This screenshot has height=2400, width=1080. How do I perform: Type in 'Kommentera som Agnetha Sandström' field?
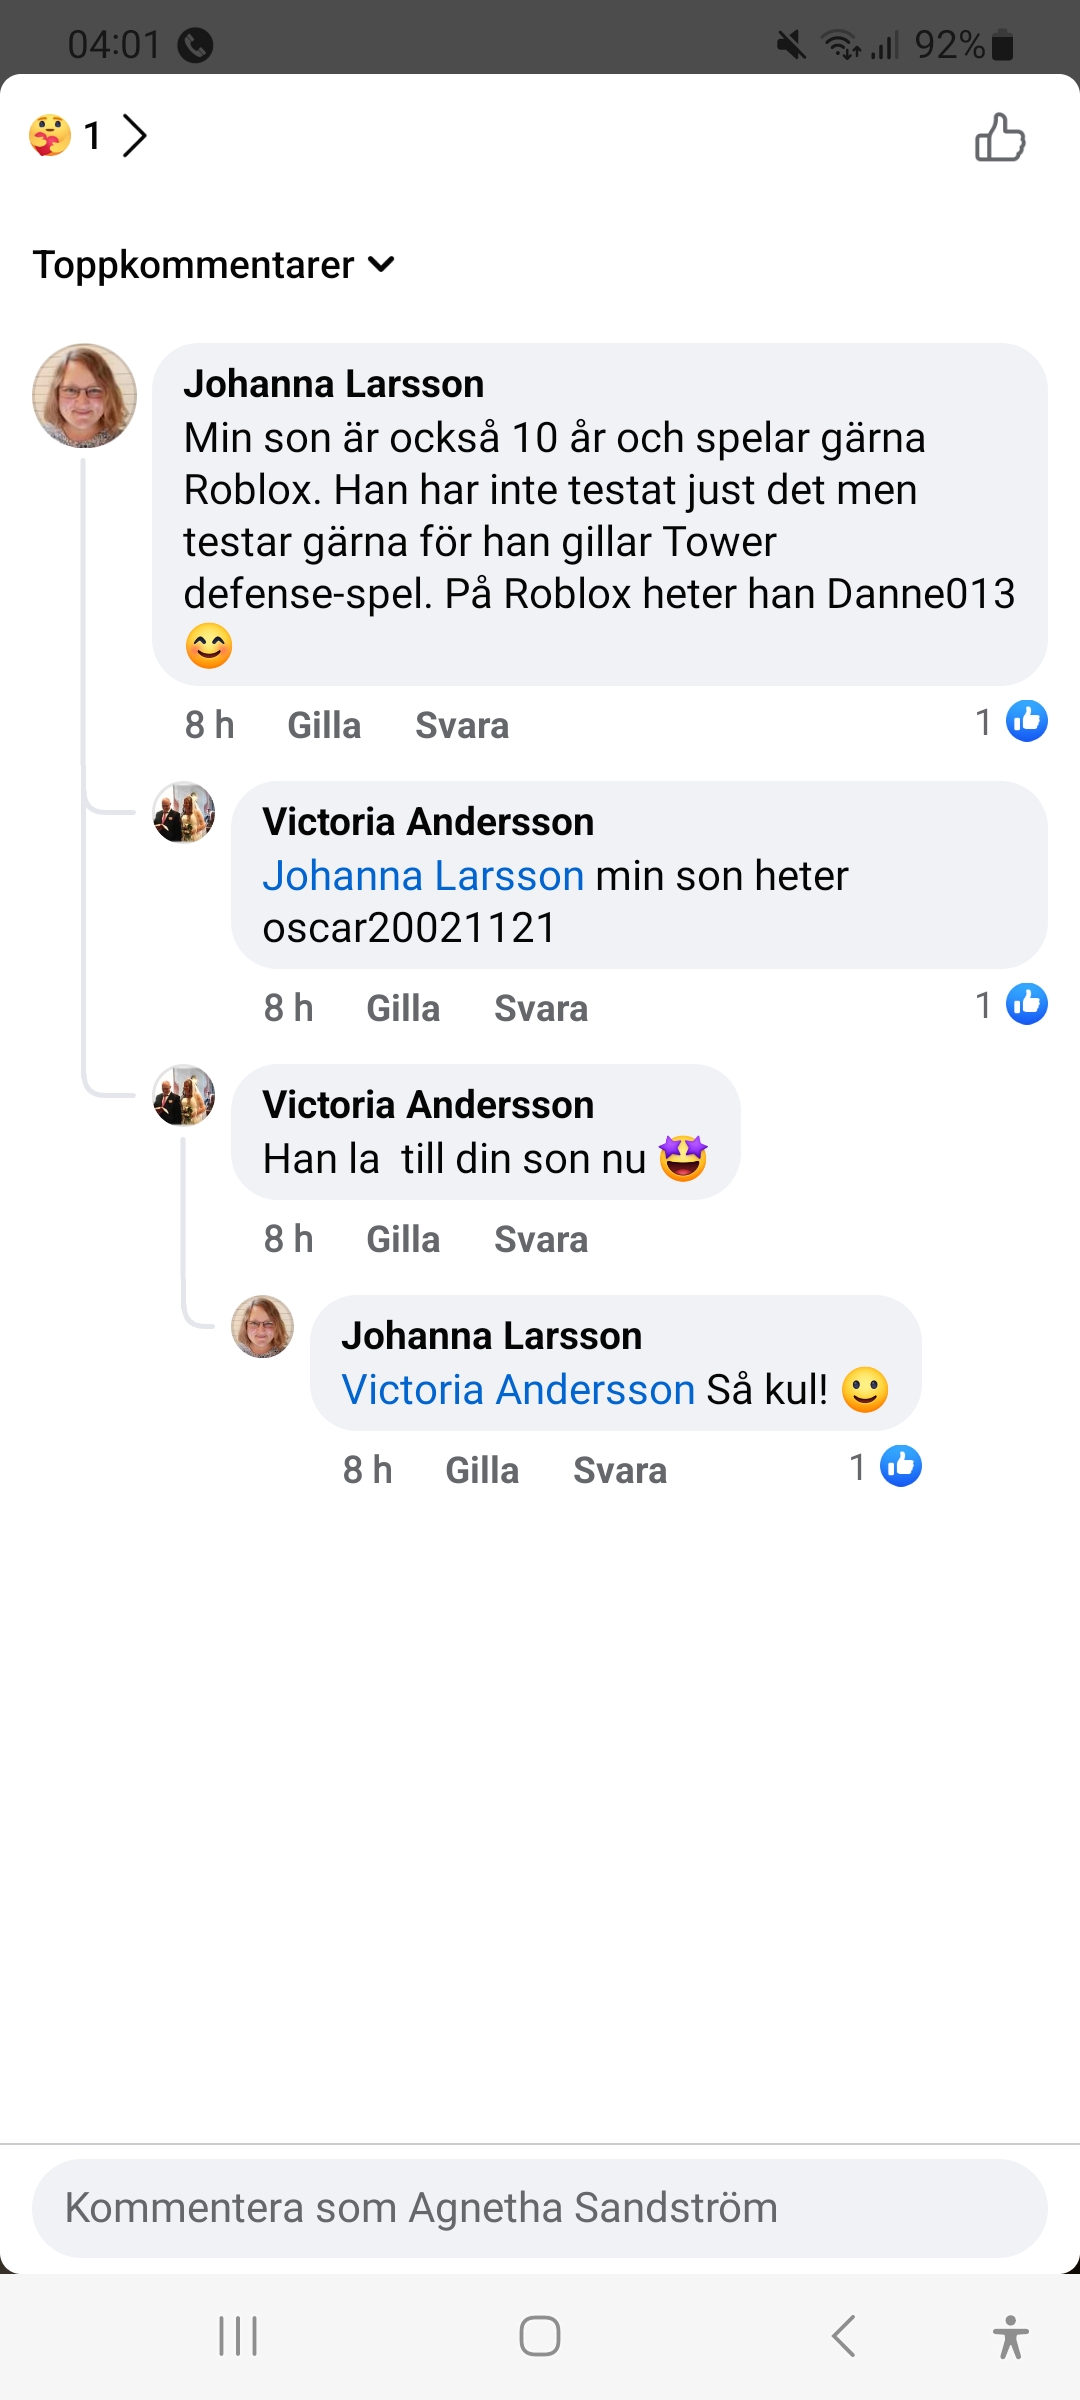(540, 2208)
